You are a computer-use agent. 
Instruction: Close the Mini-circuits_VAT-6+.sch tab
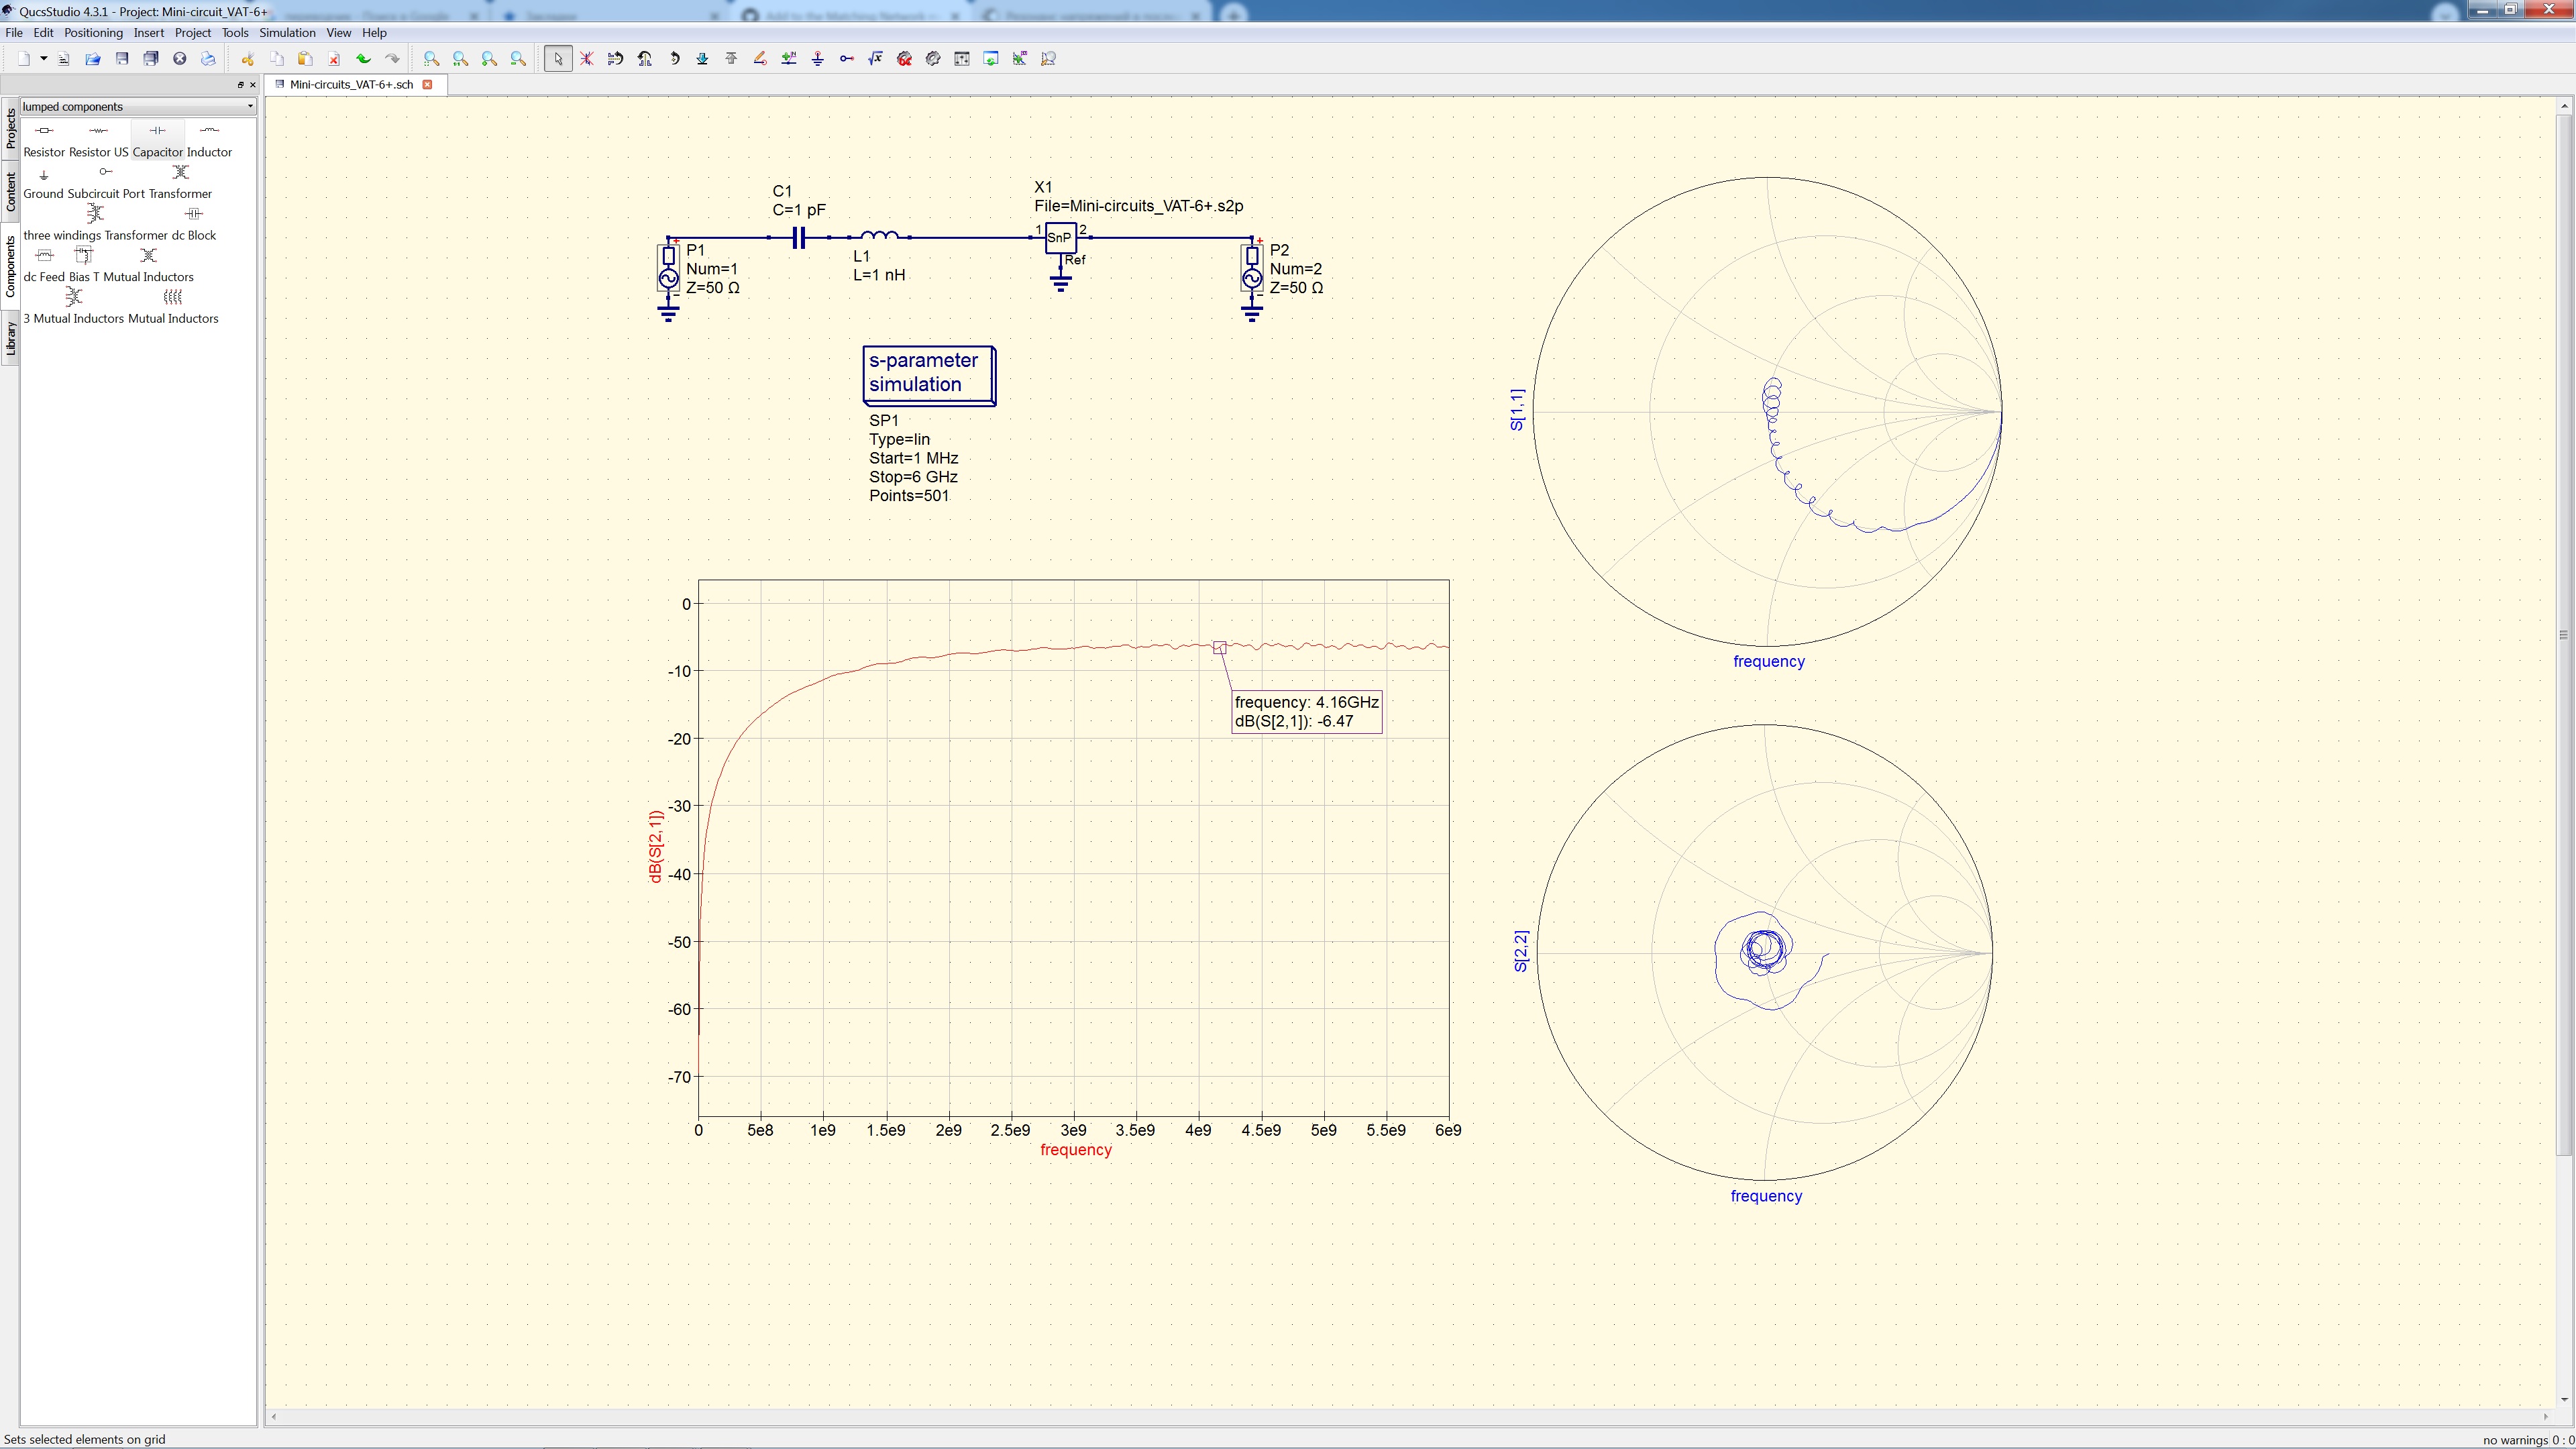(428, 85)
